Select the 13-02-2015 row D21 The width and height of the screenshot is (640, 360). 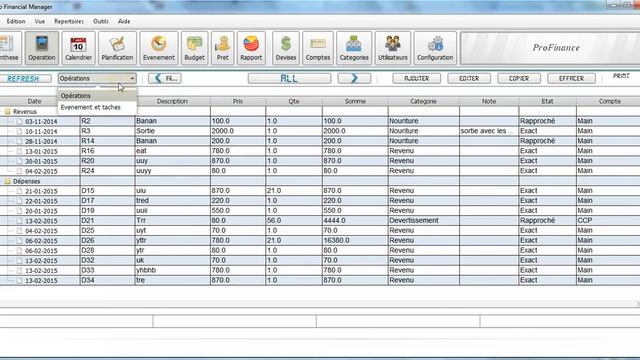pos(320,220)
